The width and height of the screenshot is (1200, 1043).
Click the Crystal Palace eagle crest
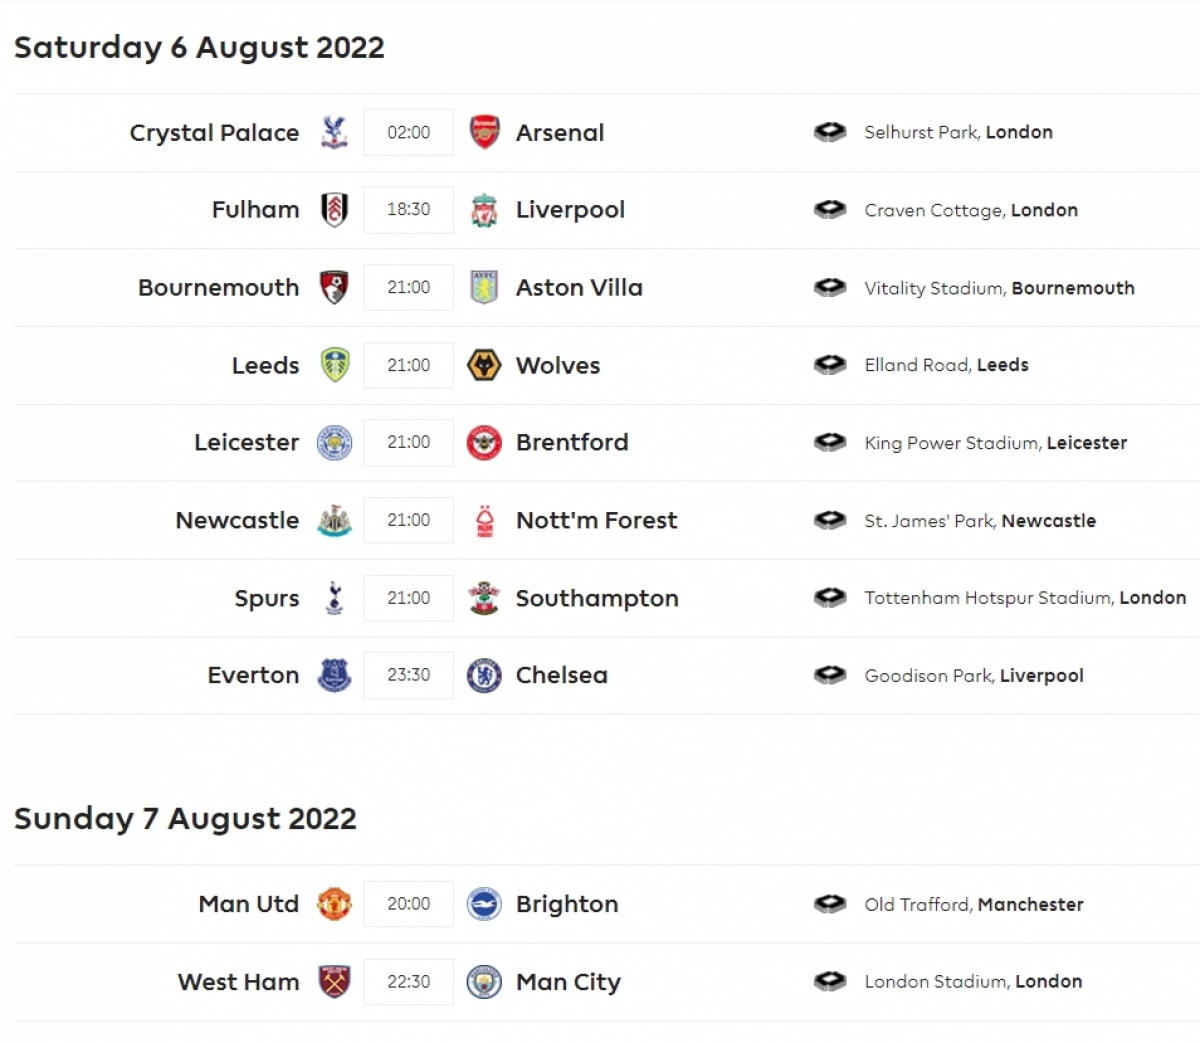pos(334,132)
